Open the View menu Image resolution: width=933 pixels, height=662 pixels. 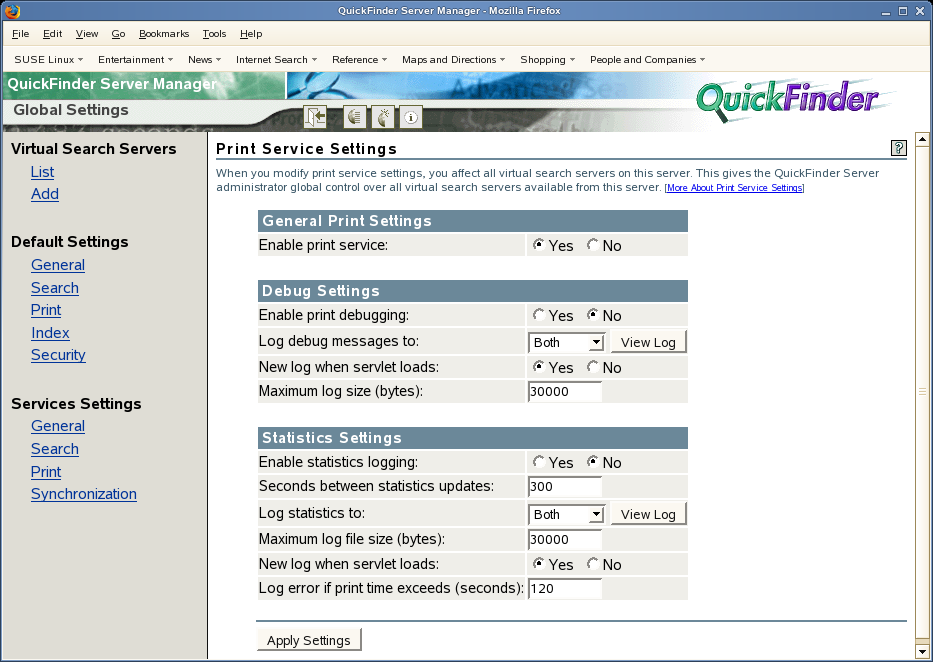[87, 34]
